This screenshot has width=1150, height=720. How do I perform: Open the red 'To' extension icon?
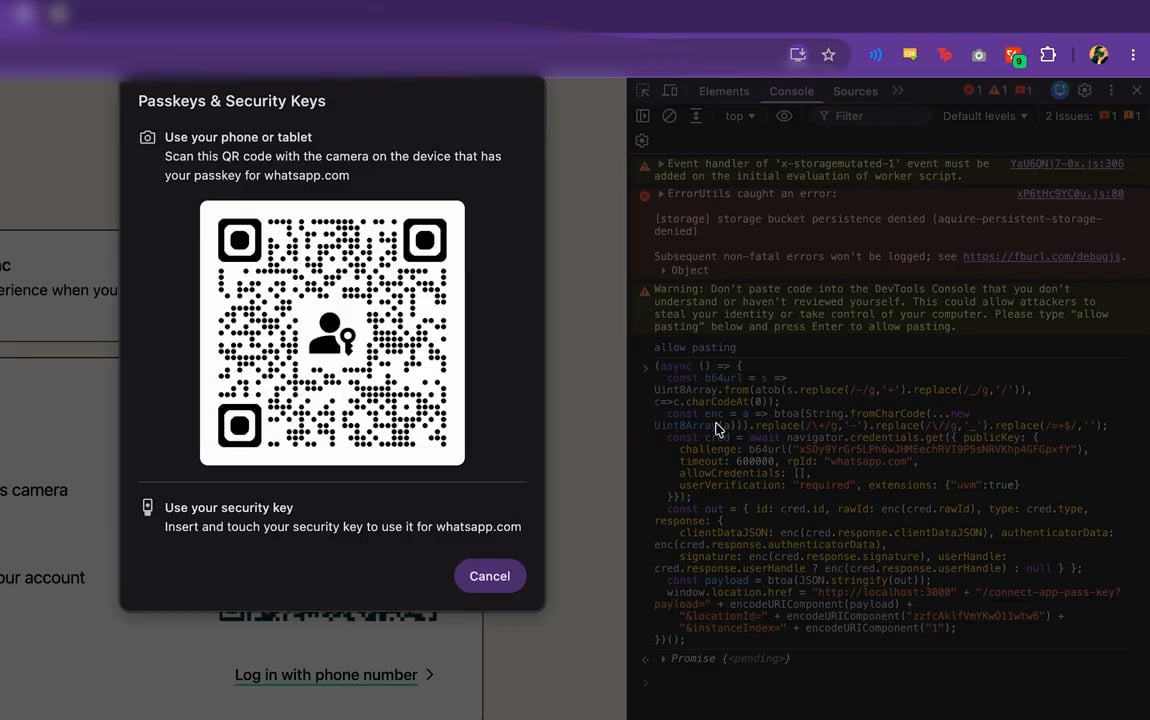pos(945,55)
